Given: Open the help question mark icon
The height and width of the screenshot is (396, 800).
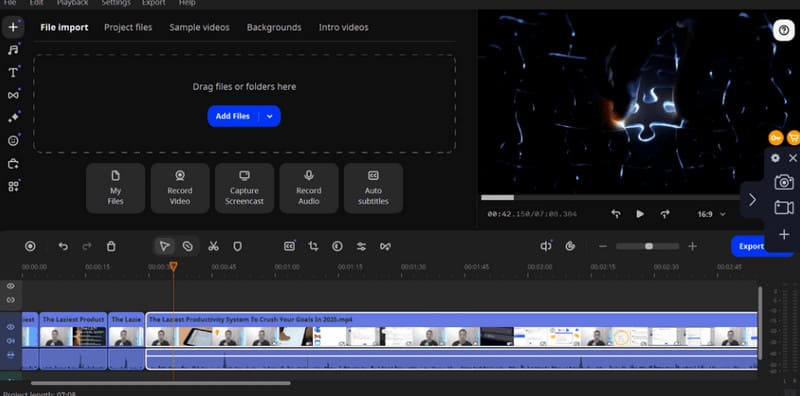Looking at the screenshot, I should [784, 30].
